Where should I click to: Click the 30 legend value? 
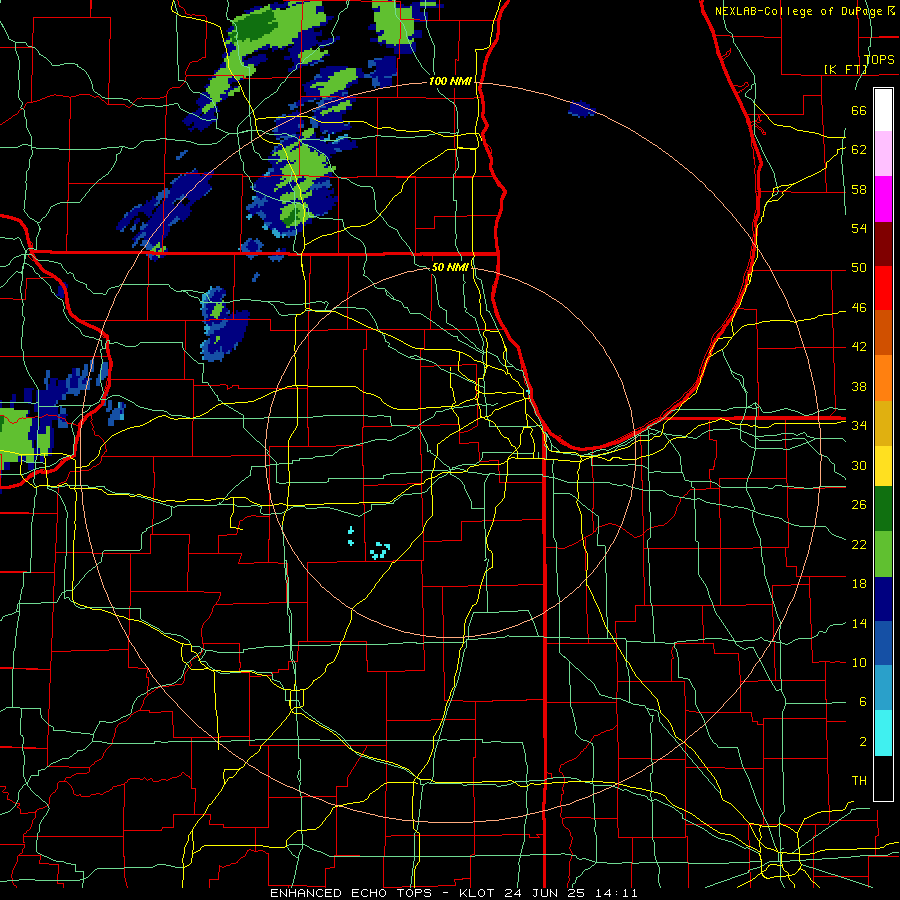click(x=859, y=465)
